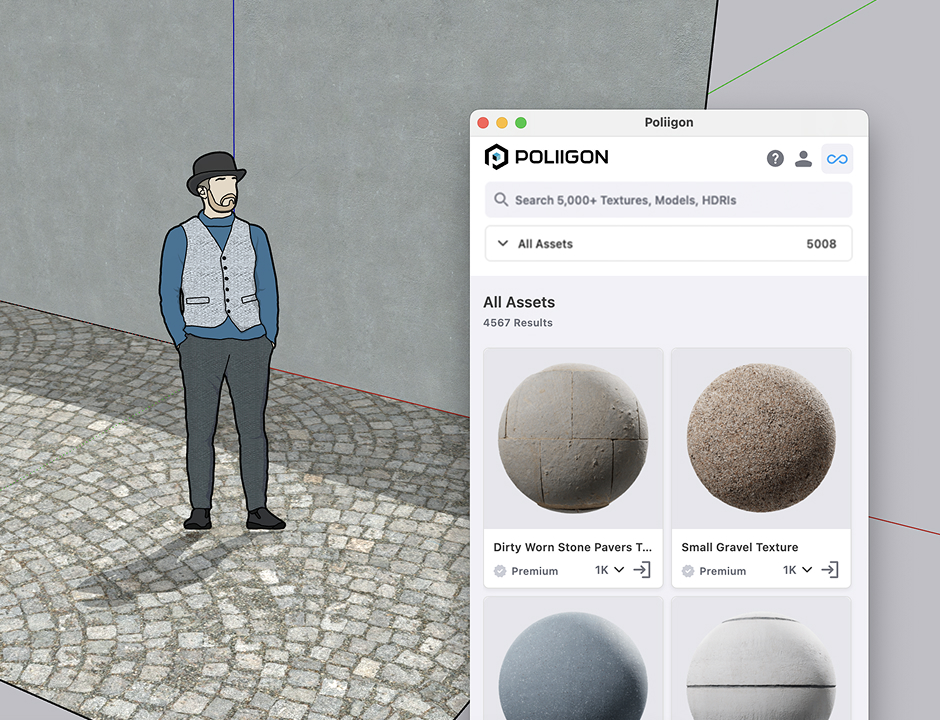Select the Small Gravel Texture sphere preview
This screenshot has height=720, width=940.
point(761,437)
